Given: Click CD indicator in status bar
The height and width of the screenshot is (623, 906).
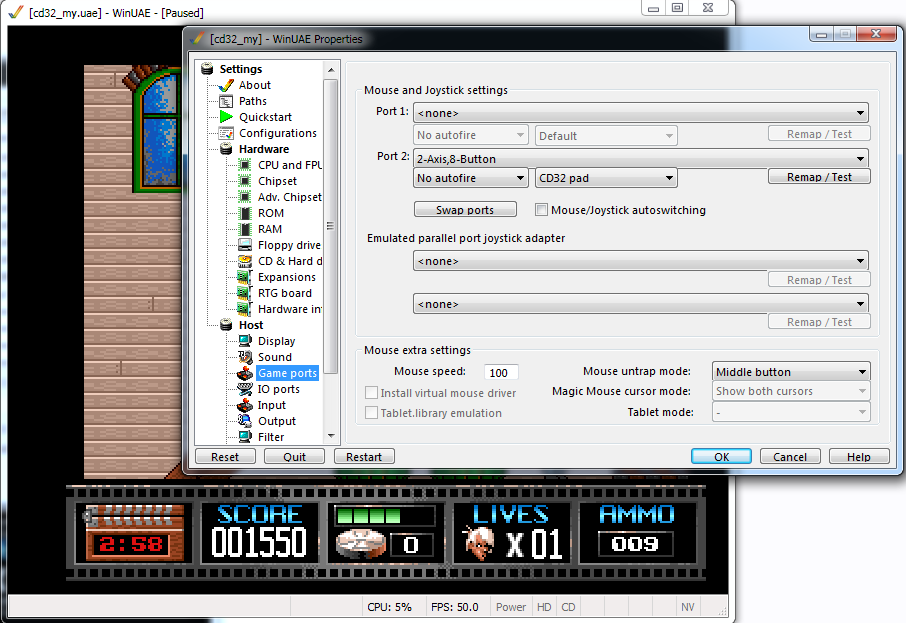Looking at the screenshot, I should pos(569,607).
